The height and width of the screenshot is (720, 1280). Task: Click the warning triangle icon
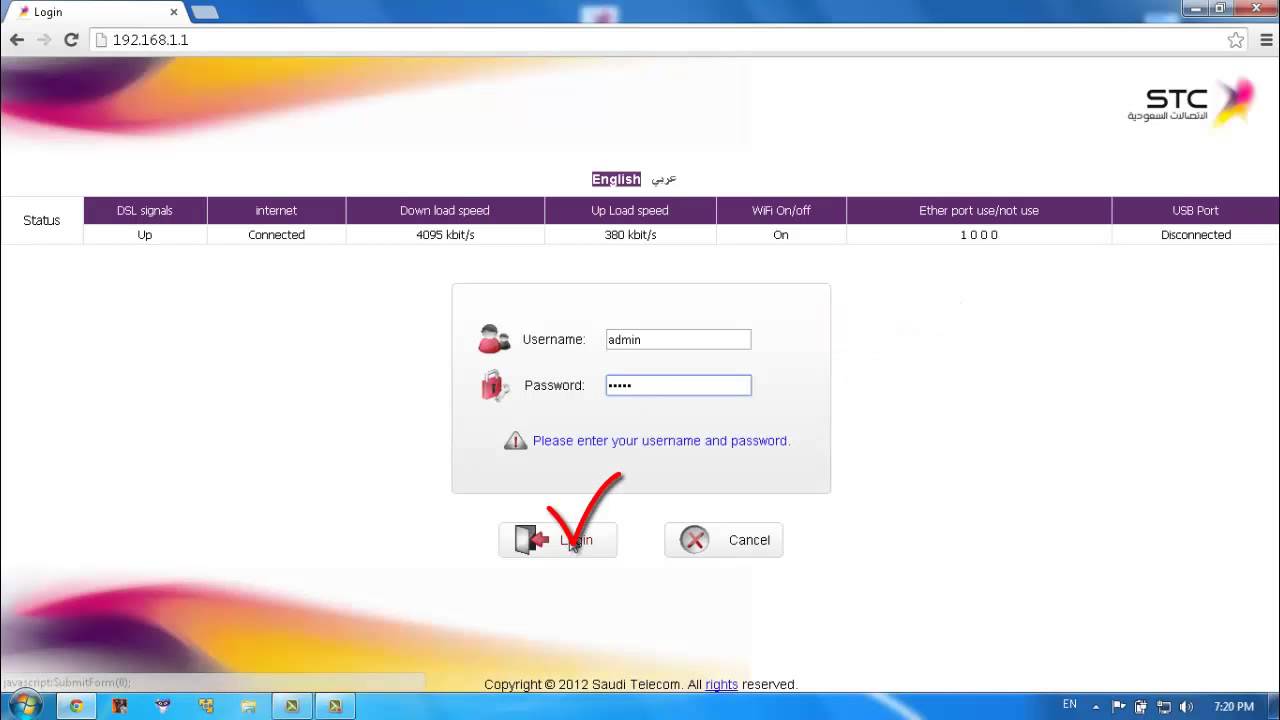(515, 440)
